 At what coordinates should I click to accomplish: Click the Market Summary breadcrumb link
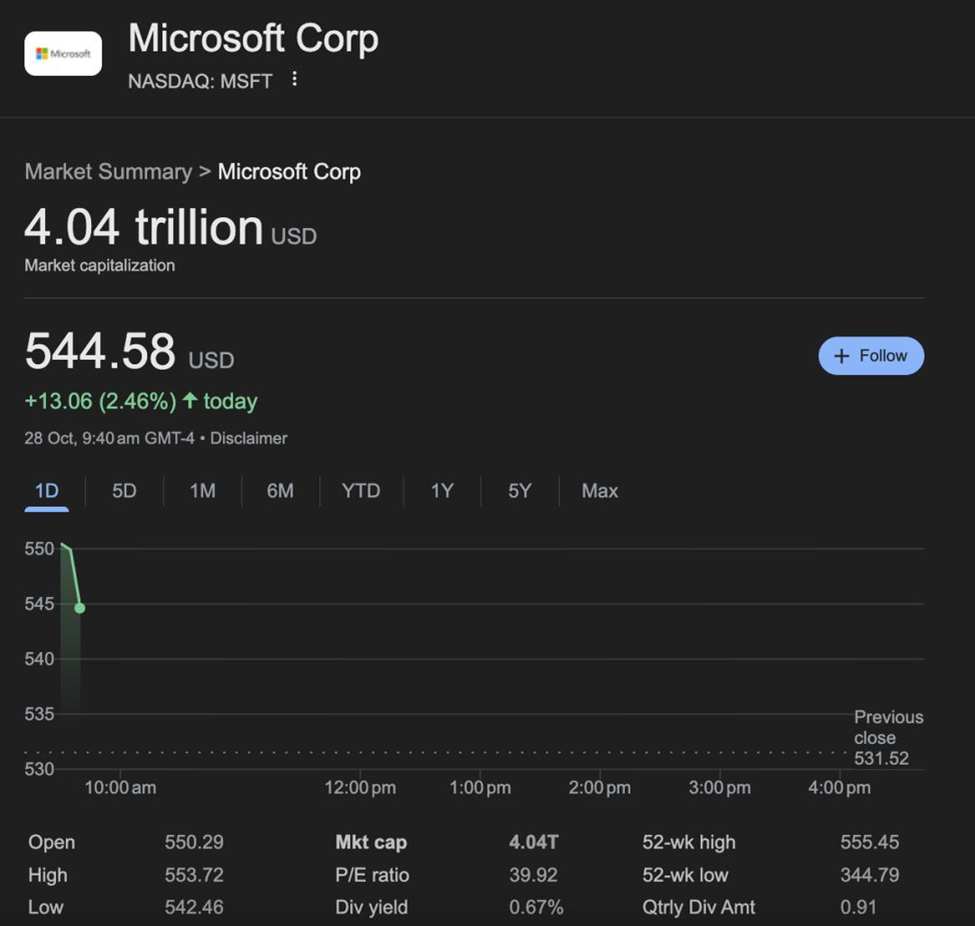[108, 172]
